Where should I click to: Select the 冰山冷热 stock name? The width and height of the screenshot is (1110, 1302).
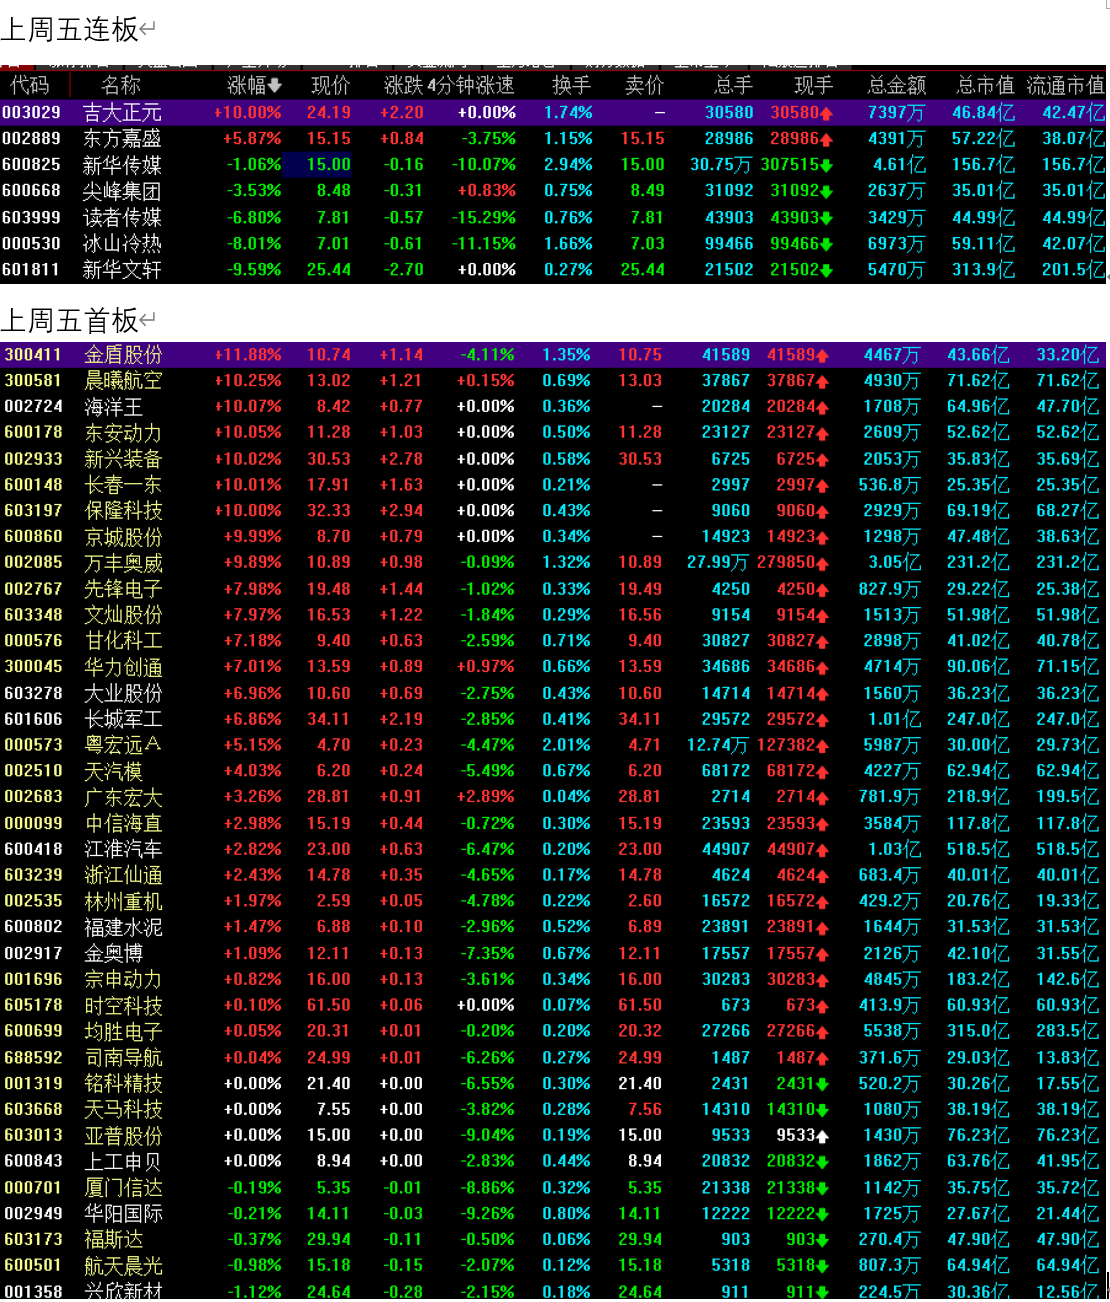[x=122, y=243]
